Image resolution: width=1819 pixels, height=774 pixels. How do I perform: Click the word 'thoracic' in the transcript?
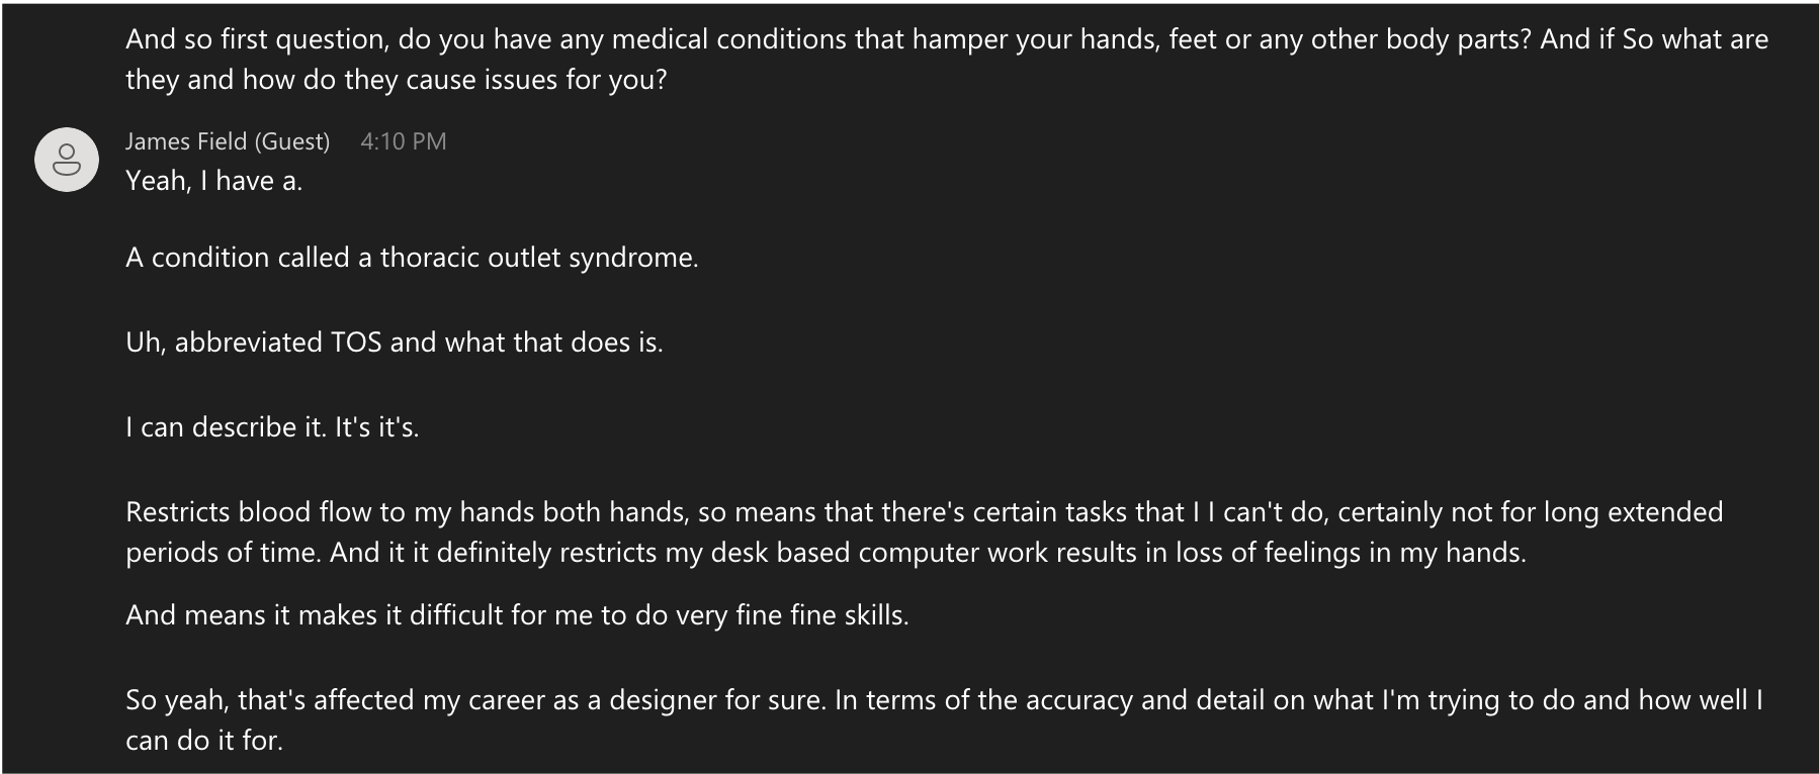click(x=430, y=258)
